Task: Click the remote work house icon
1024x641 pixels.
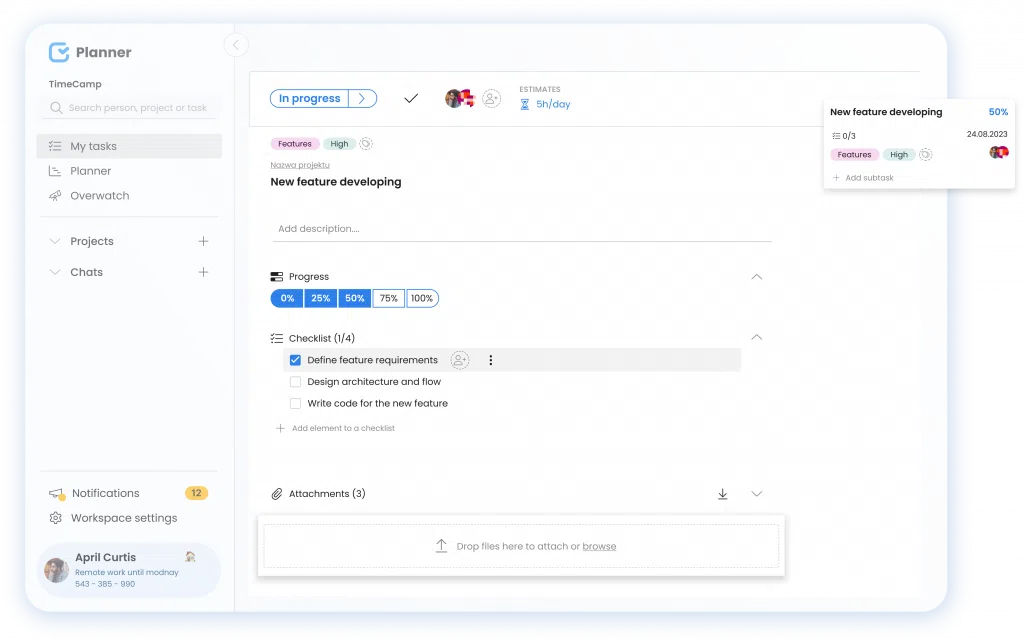Action: (x=190, y=557)
